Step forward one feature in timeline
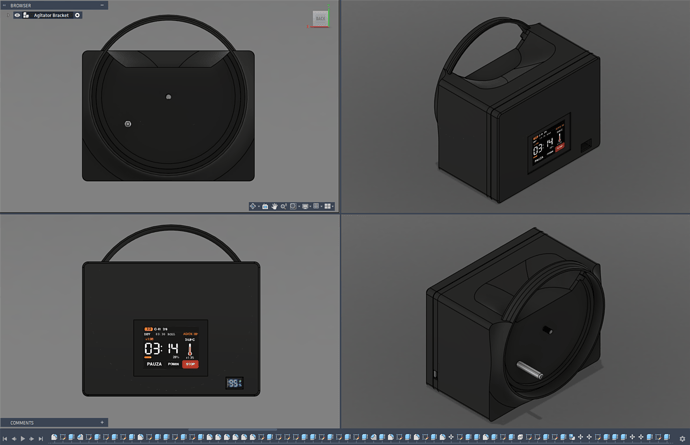This screenshot has height=445, width=690. coord(32,438)
